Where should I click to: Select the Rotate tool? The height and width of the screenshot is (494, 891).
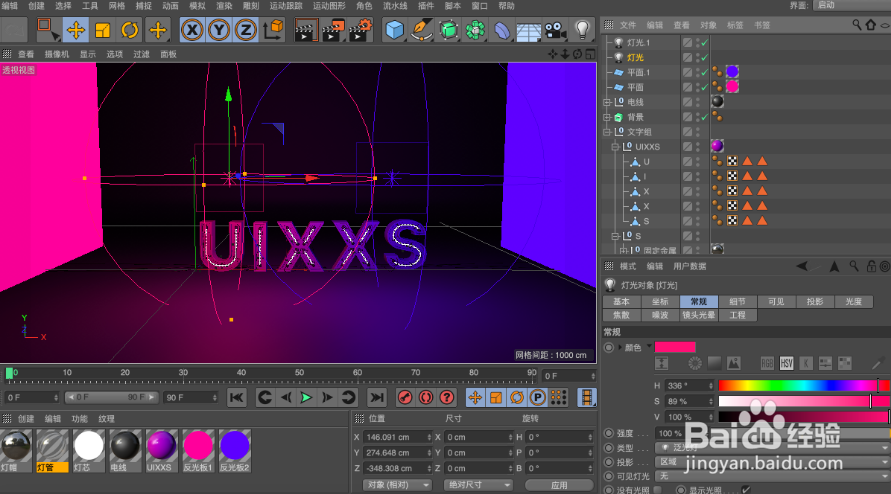tap(130, 30)
